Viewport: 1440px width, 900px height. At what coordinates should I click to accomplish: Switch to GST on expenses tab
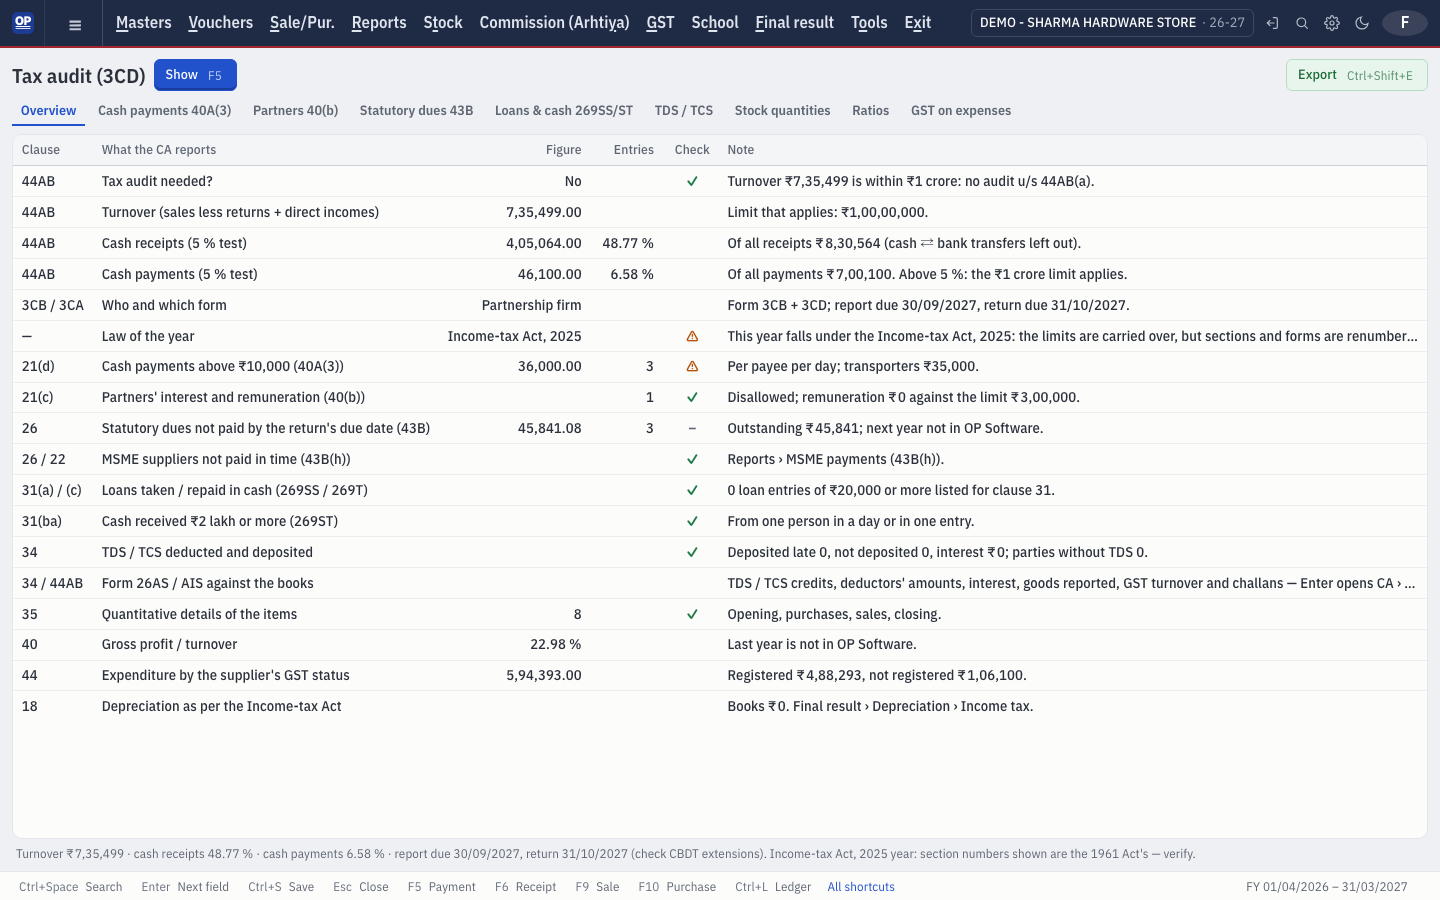(961, 111)
